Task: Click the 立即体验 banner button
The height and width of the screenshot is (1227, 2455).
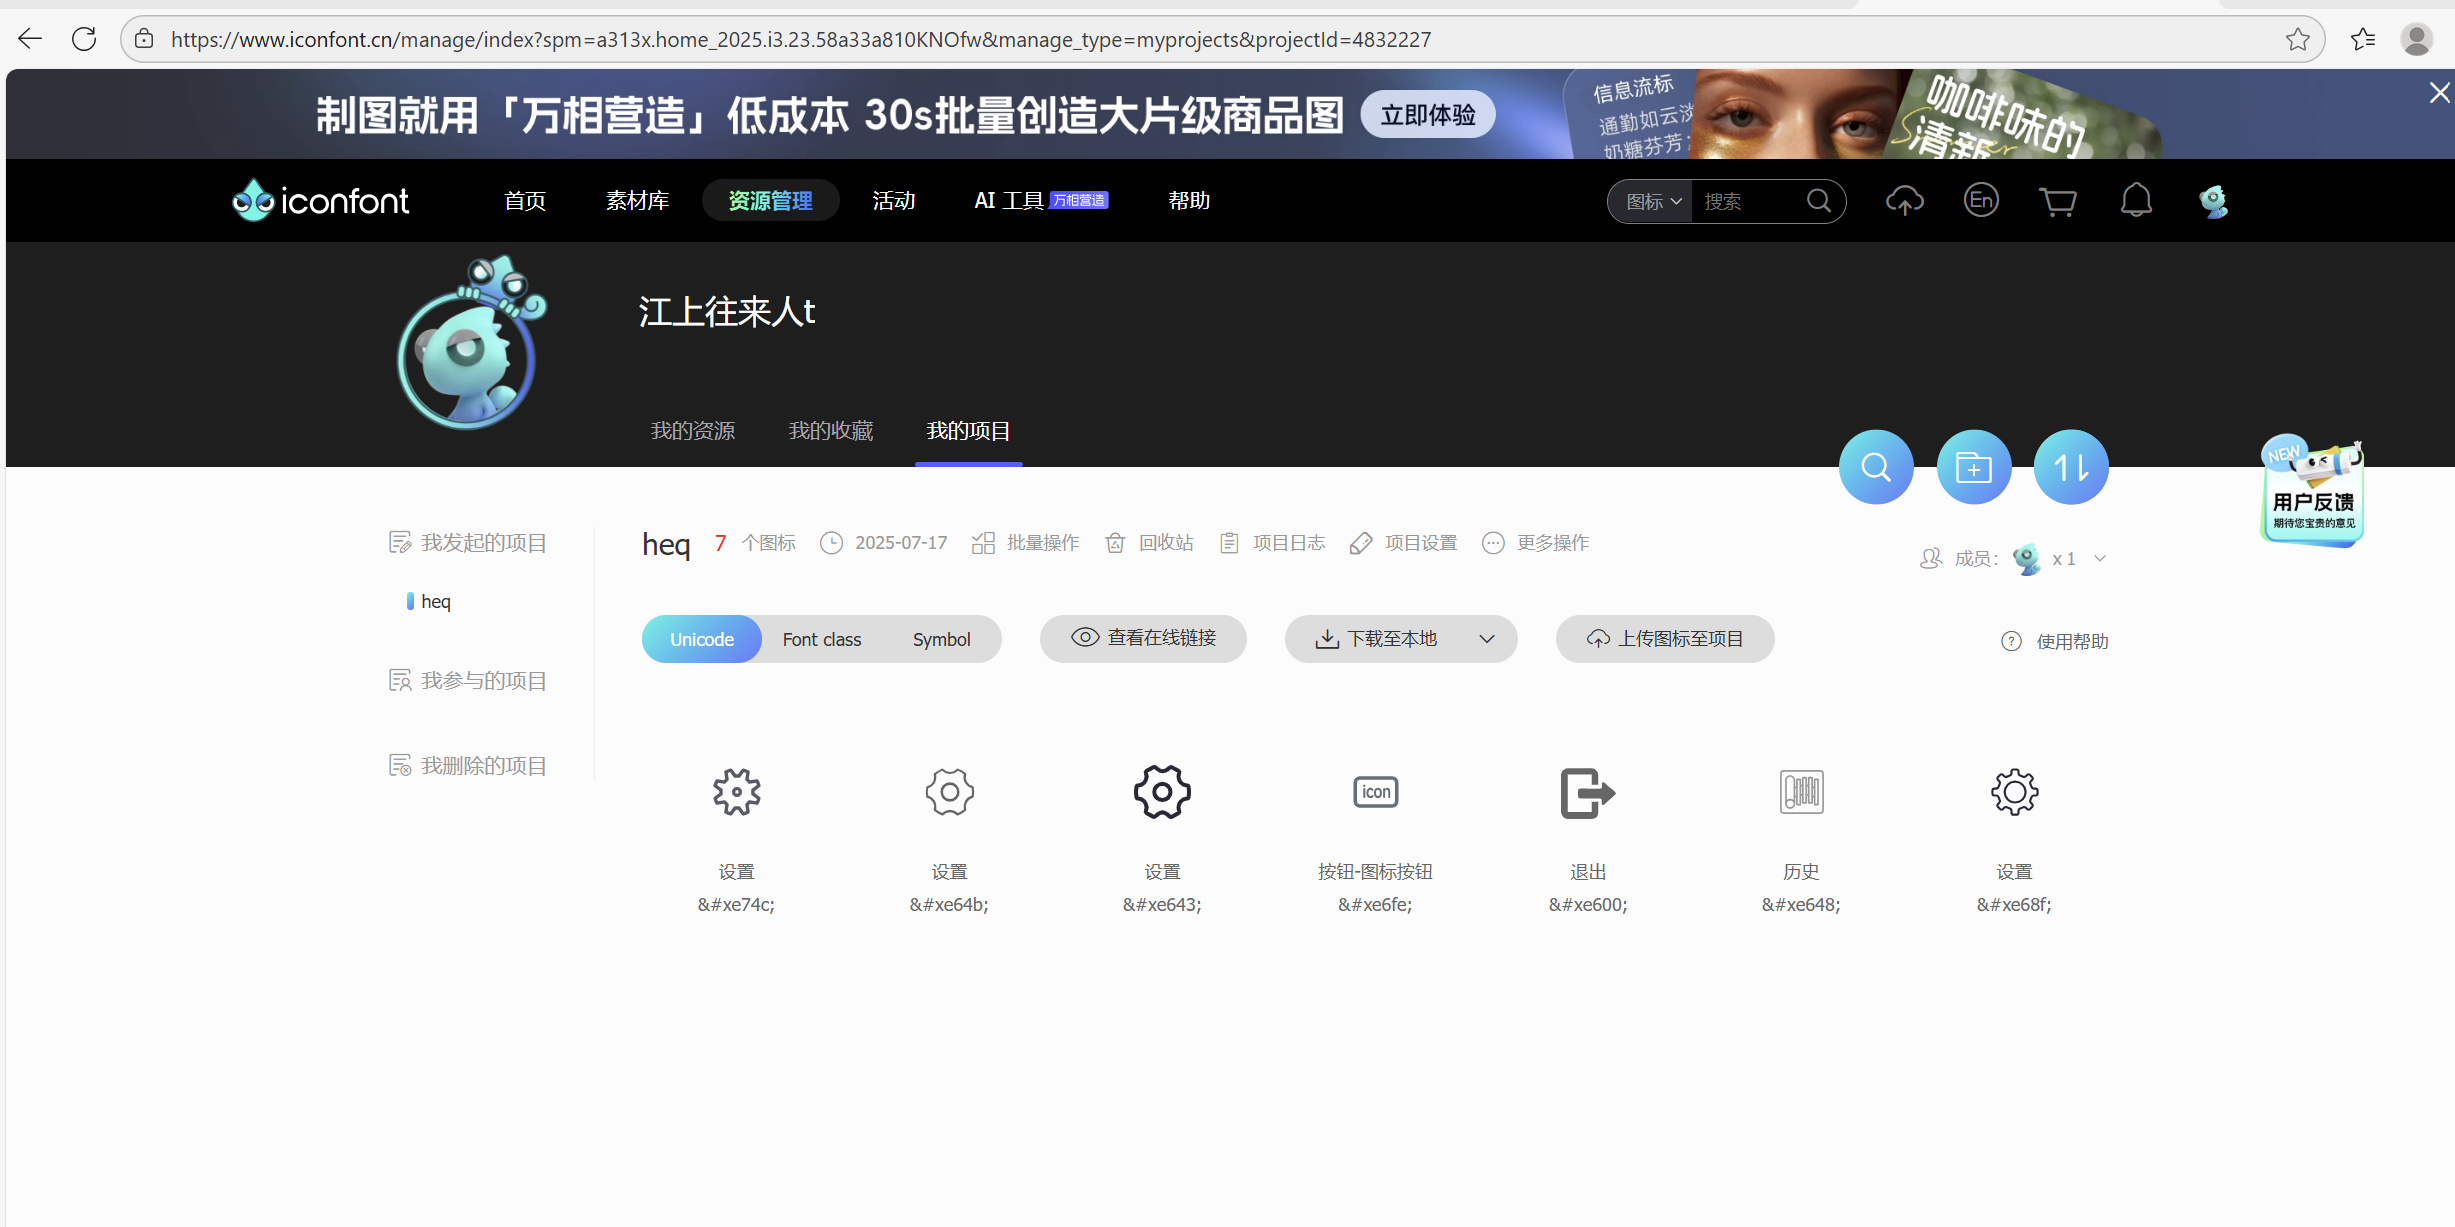Action: (1426, 113)
